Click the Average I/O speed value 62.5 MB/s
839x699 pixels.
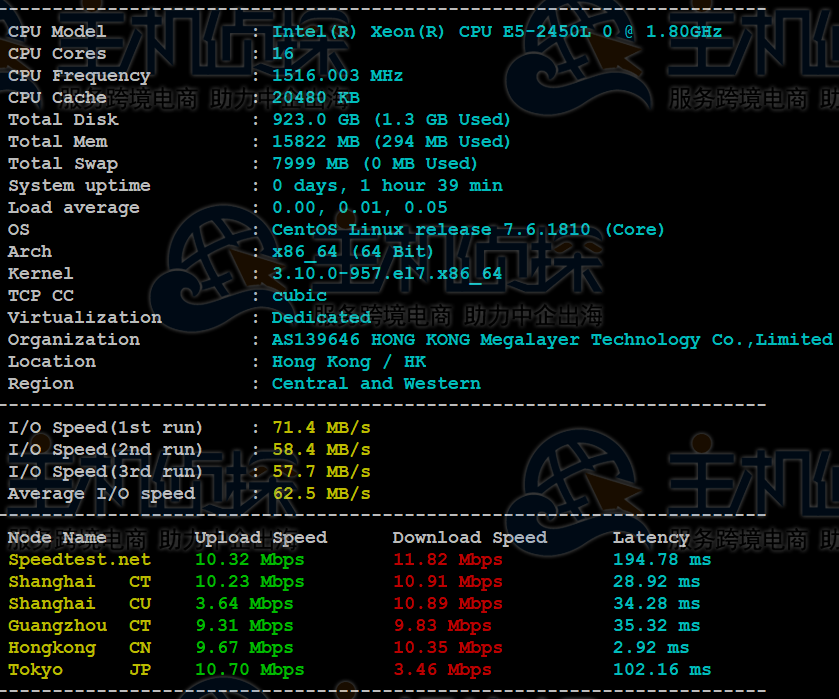click(x=321, y=493)
